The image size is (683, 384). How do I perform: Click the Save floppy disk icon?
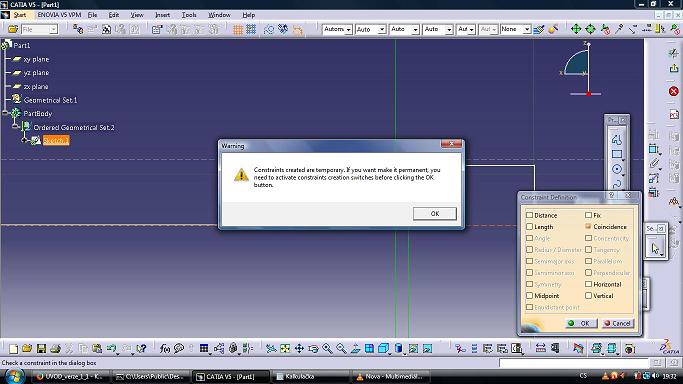coord(41,348)
